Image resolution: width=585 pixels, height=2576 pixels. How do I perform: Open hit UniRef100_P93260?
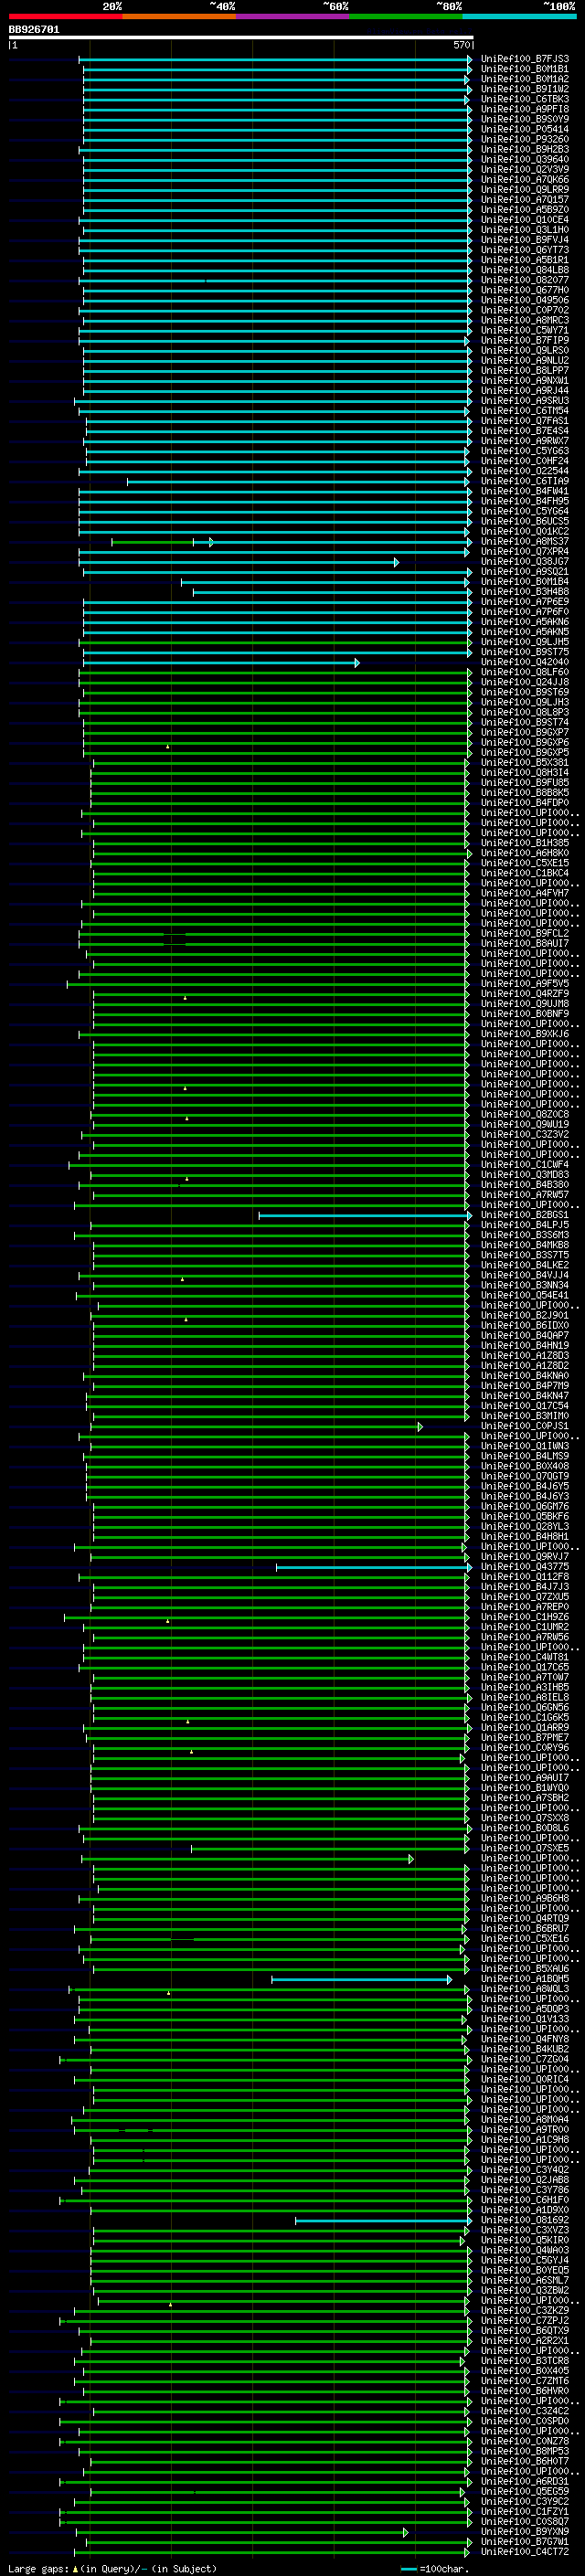pyautogui.click(x=525, y=140)
